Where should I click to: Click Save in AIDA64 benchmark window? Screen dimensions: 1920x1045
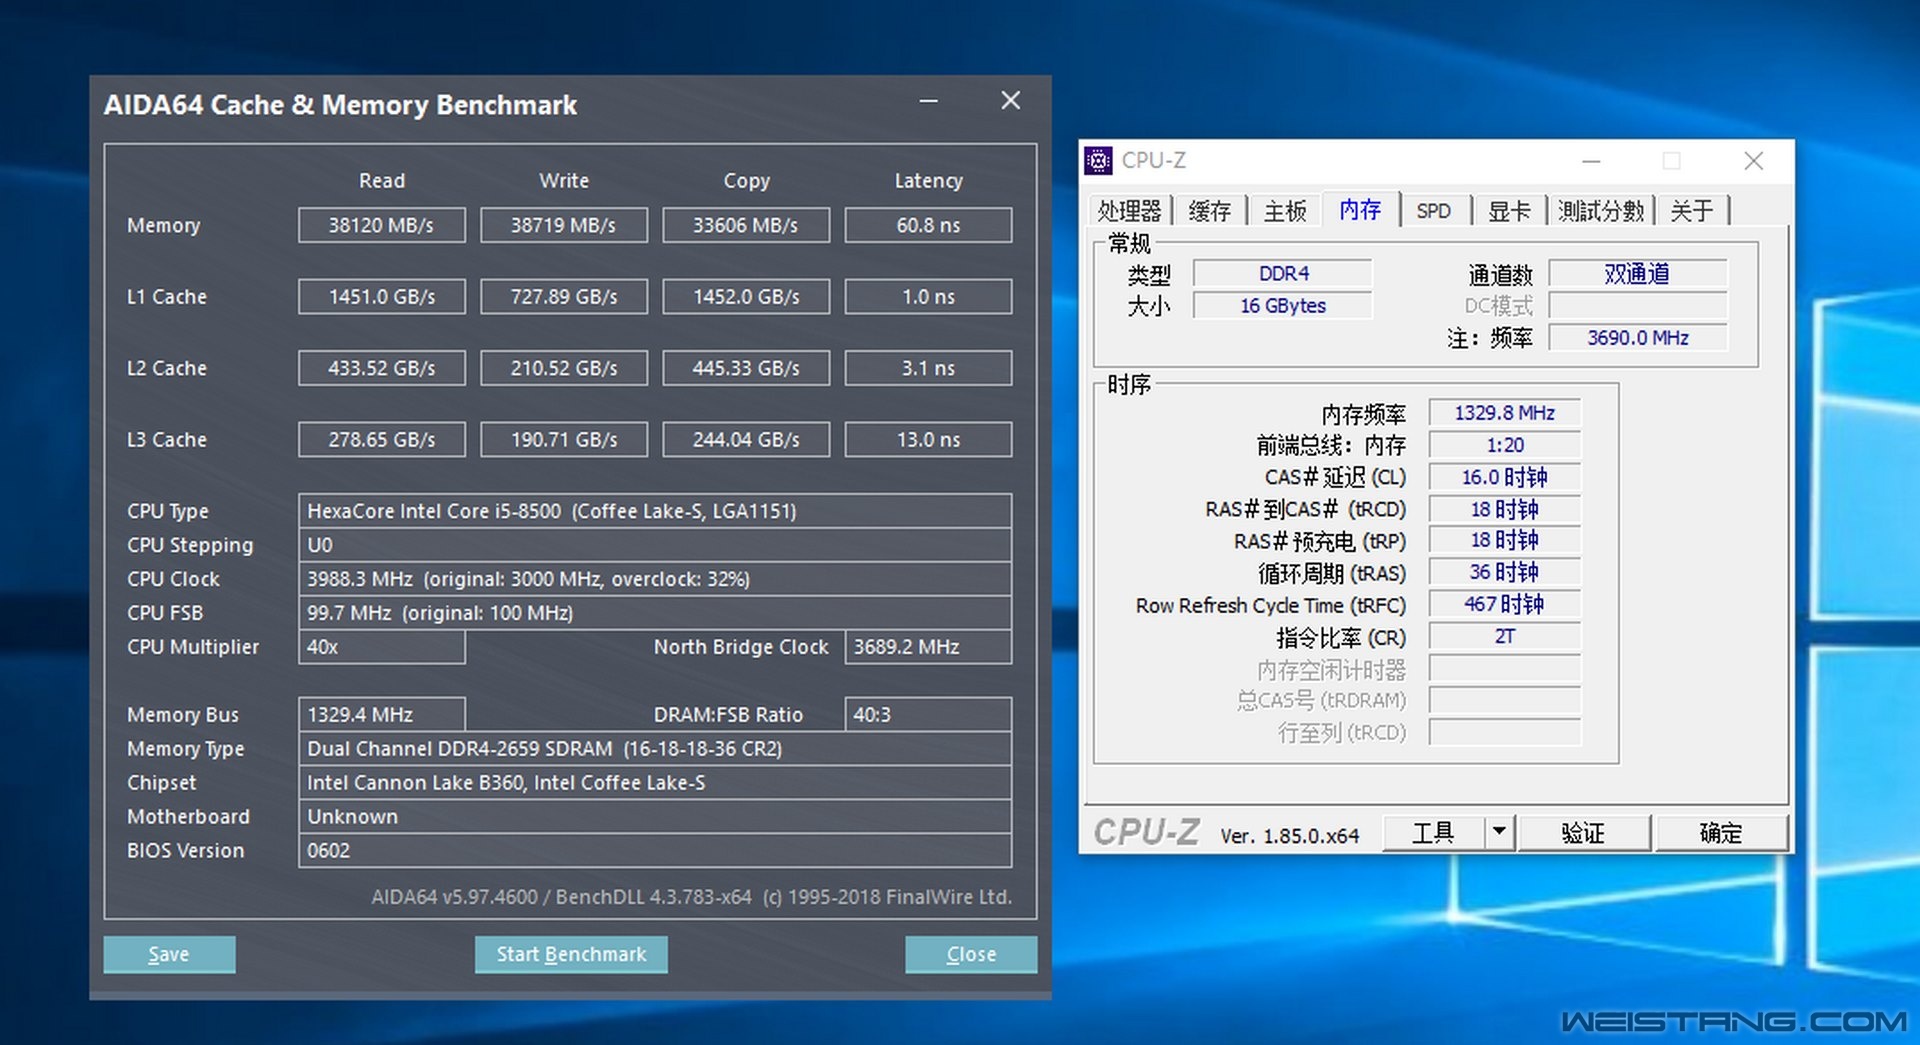(169, 954)
